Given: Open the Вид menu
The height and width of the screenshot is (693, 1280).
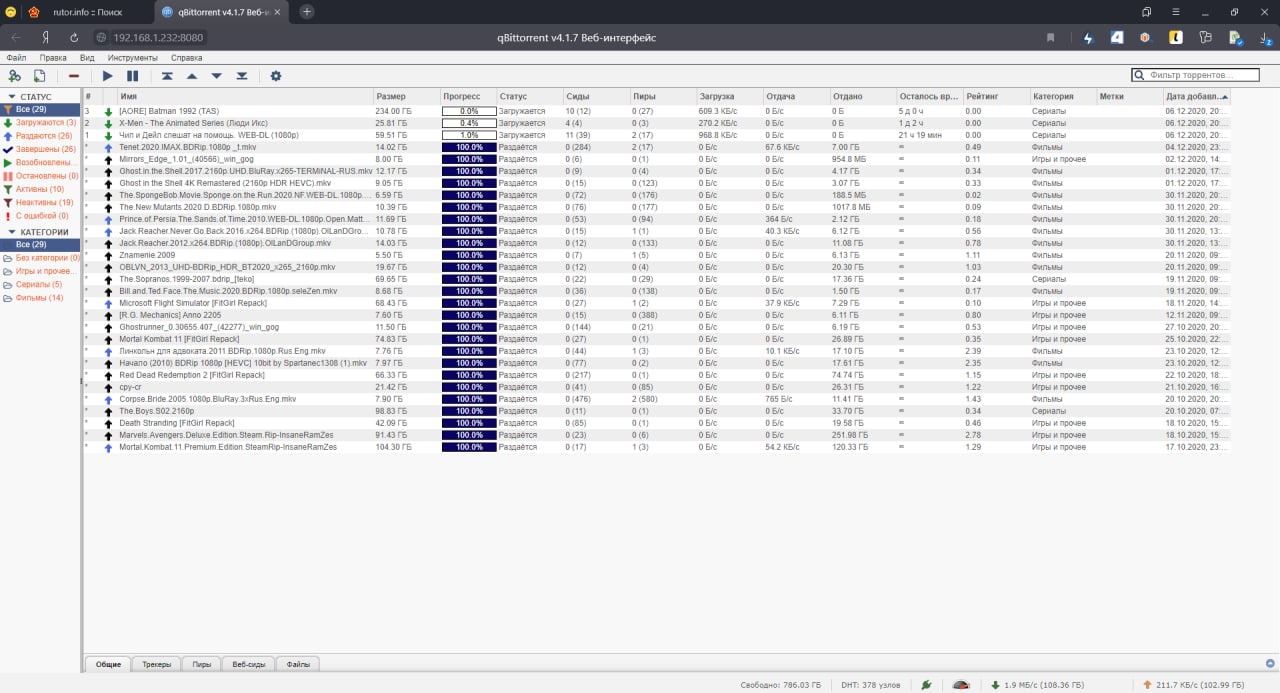Looking at the screenshot, I should (x=87, y=58).
